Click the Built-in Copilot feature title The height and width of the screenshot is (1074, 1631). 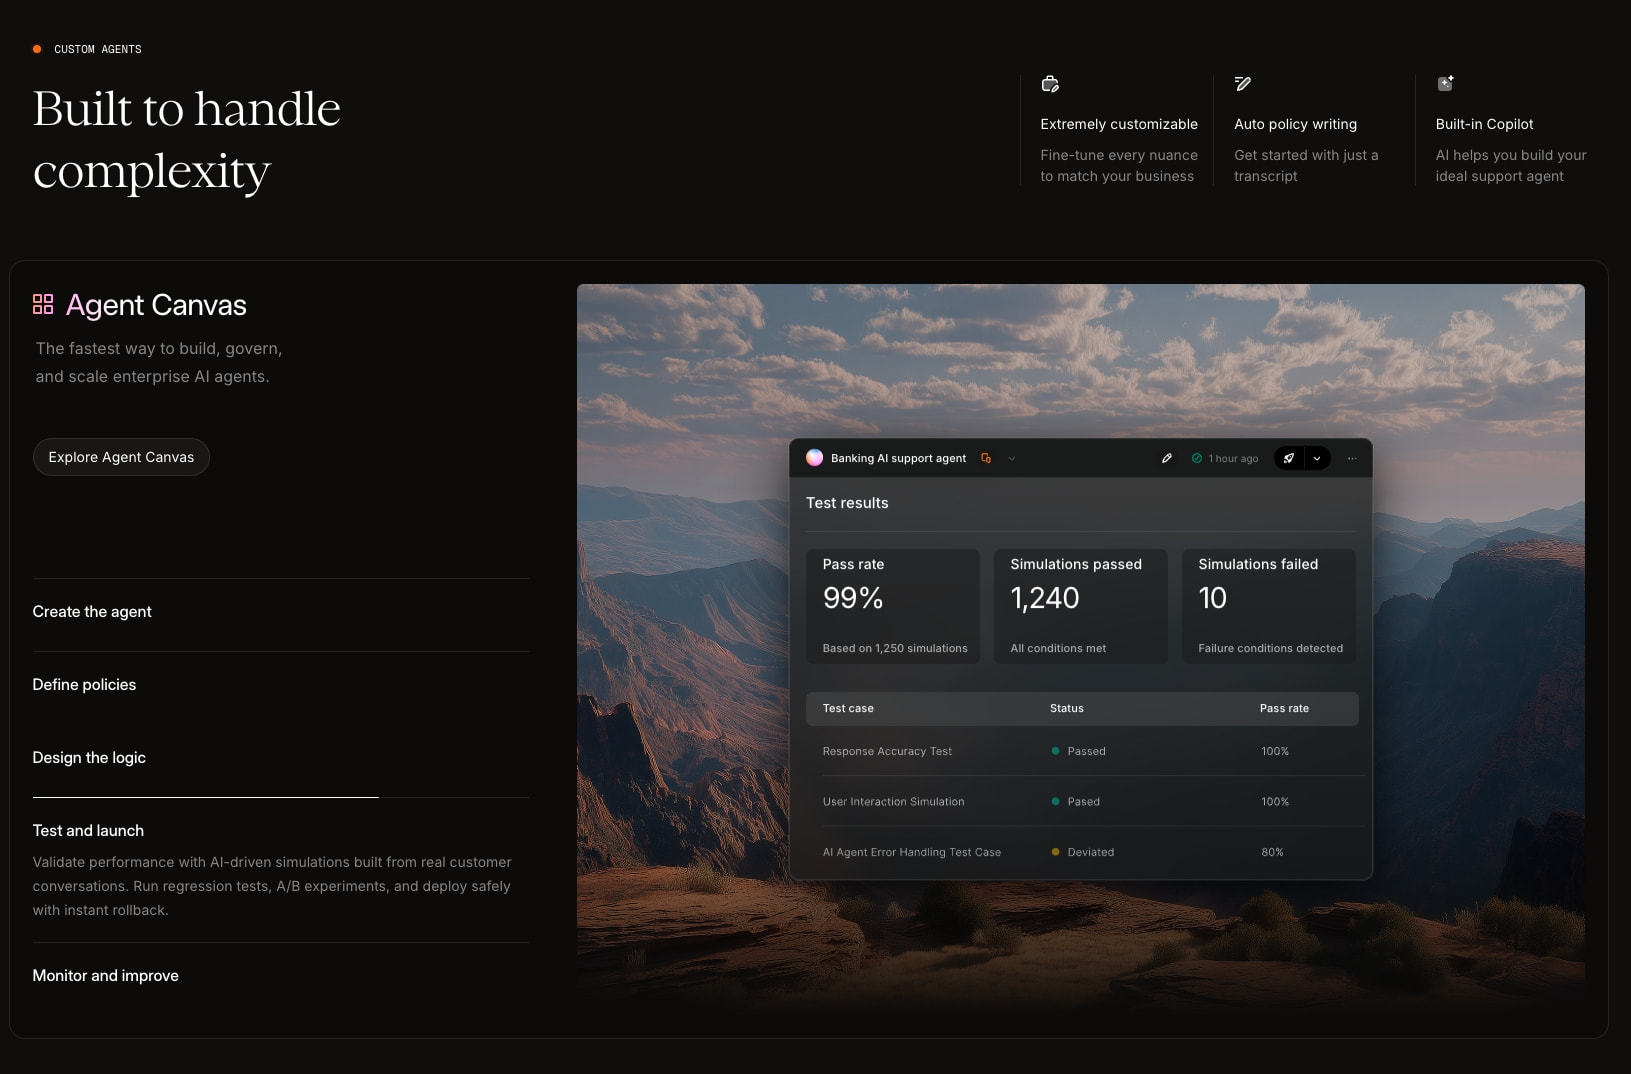[1484, 124]
